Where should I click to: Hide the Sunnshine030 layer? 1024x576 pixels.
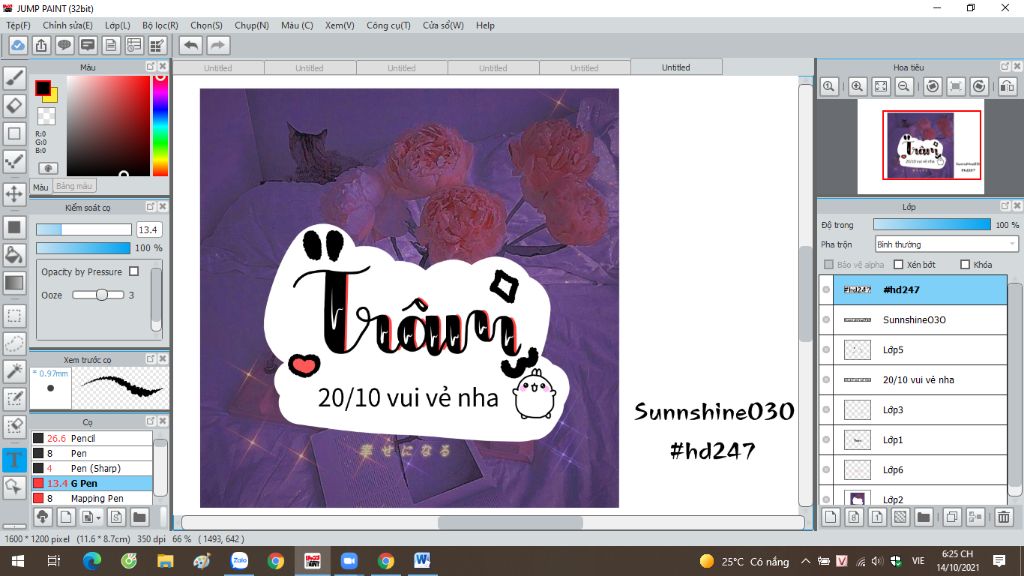click(x=826, y=319)
